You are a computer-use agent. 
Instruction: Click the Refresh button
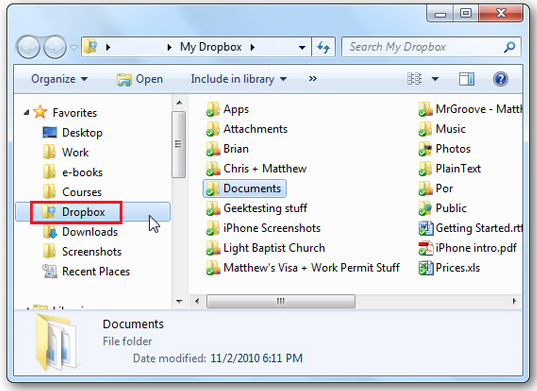point(323,47)
